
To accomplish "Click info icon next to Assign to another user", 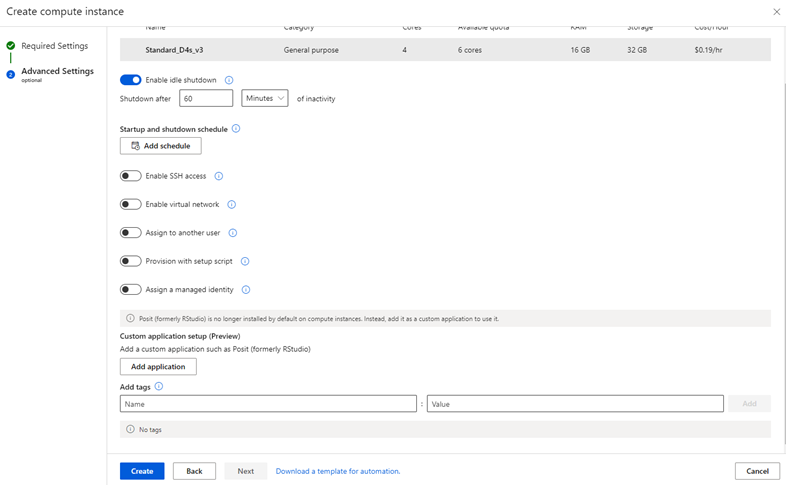I will [233, 233].
